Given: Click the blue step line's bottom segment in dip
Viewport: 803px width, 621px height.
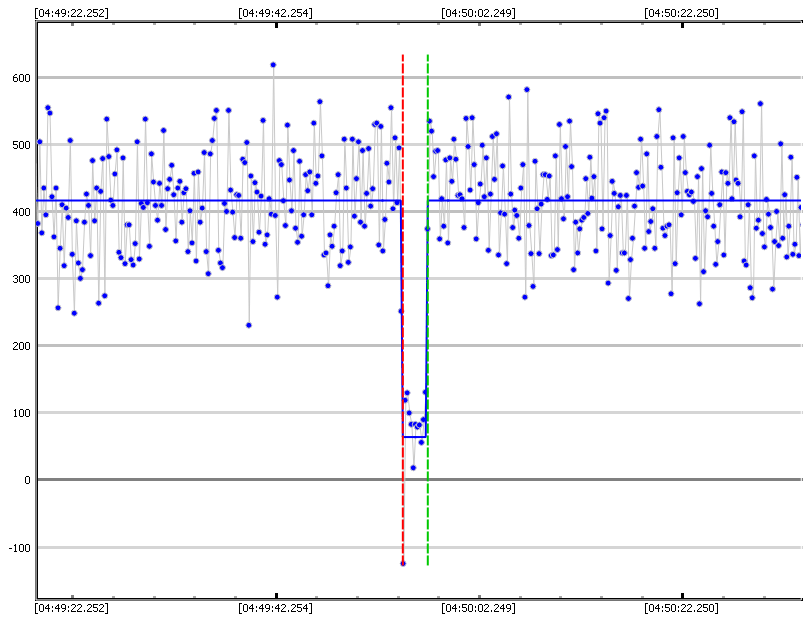Looking at the screenshot, I should click(414, 437).
